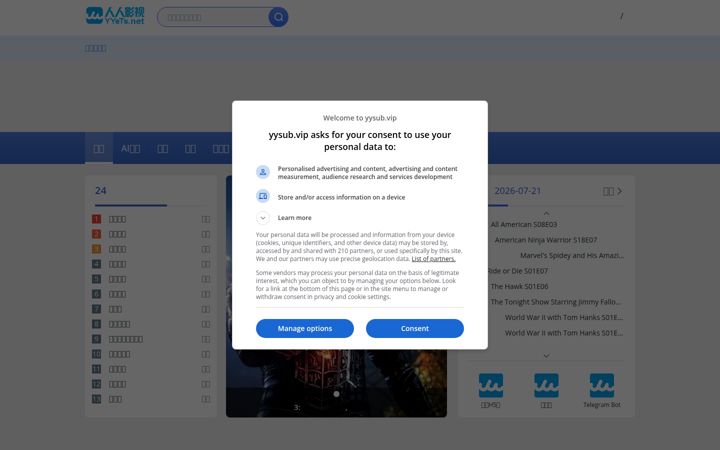Open All American S08E03

[x=523, y=225]
